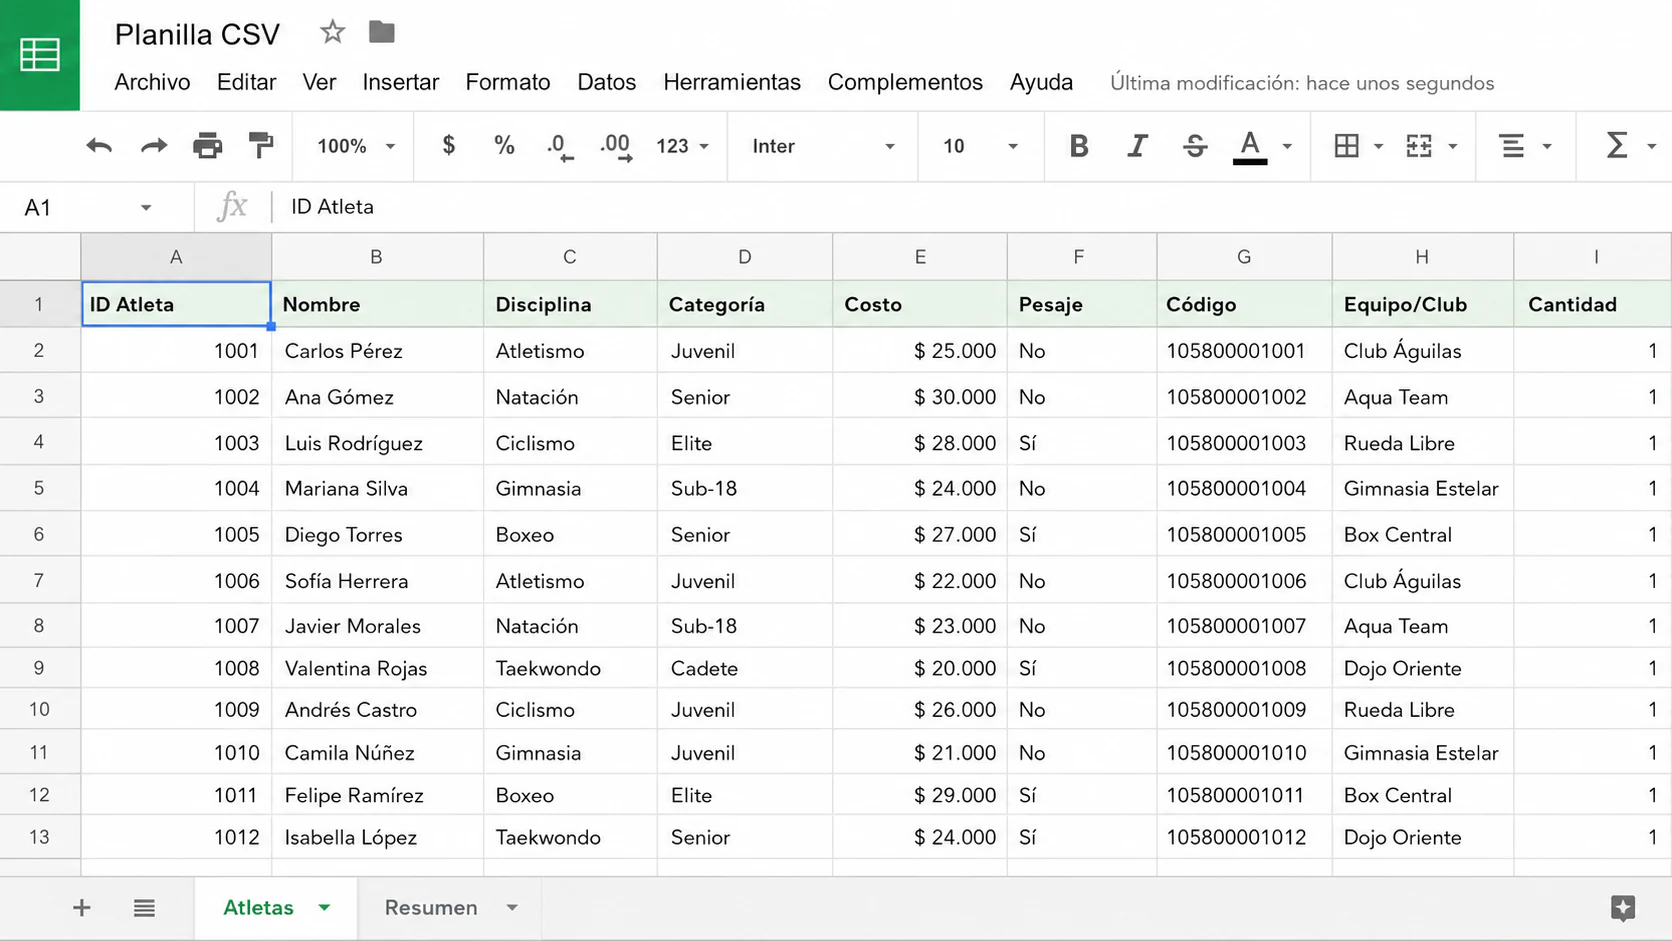1672x941 pixels.
Task: Expand the borders dropdown arrow
Action: [1378, 146]
